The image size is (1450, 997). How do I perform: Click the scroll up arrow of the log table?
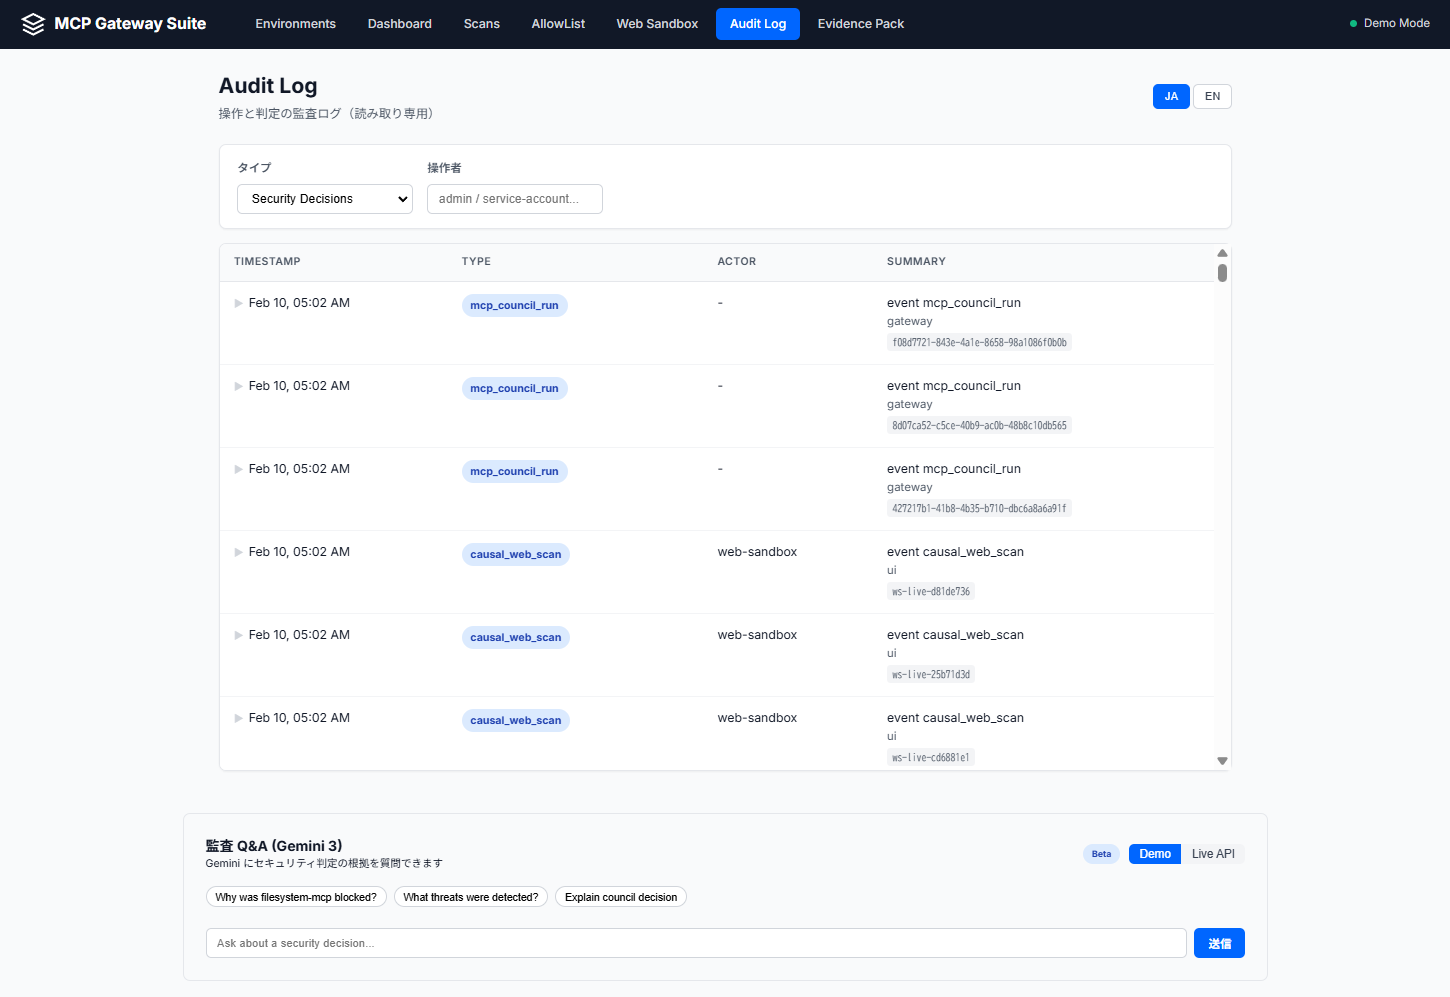[x=1222, y=253]
